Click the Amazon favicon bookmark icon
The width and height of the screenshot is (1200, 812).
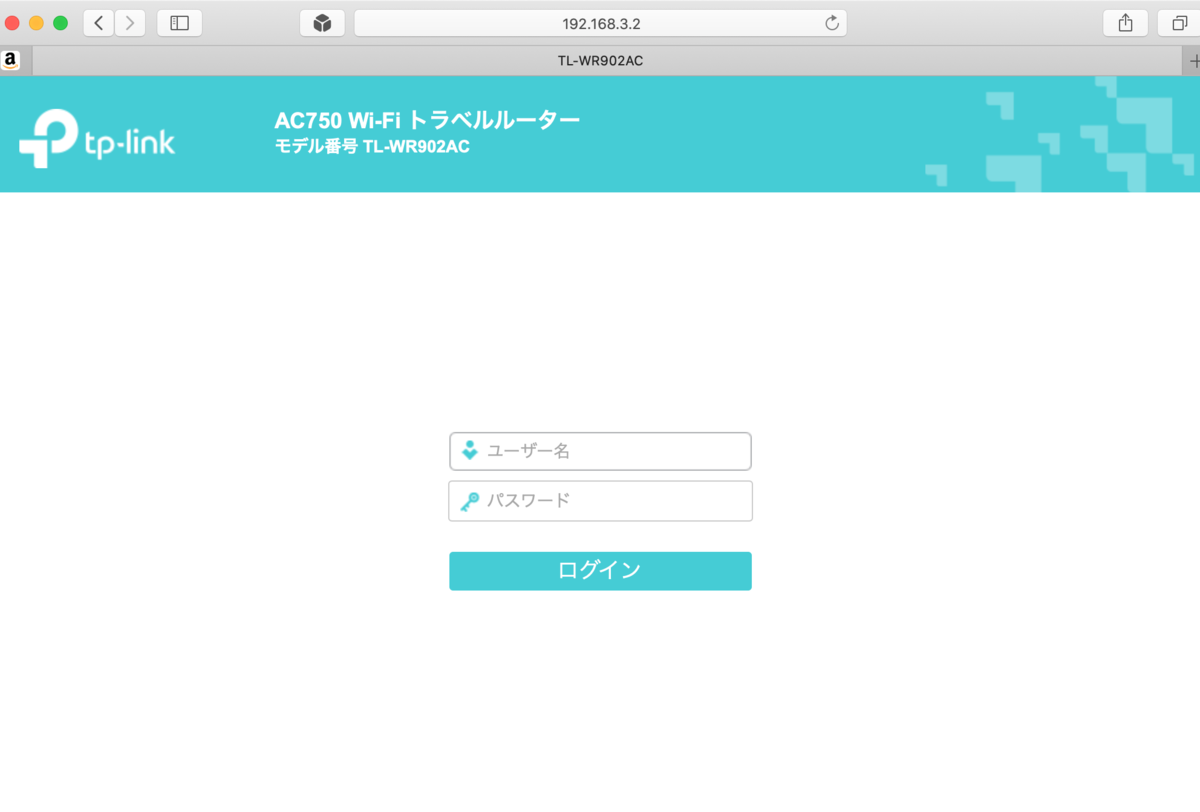pyautogui.click(x=11, y=59)
